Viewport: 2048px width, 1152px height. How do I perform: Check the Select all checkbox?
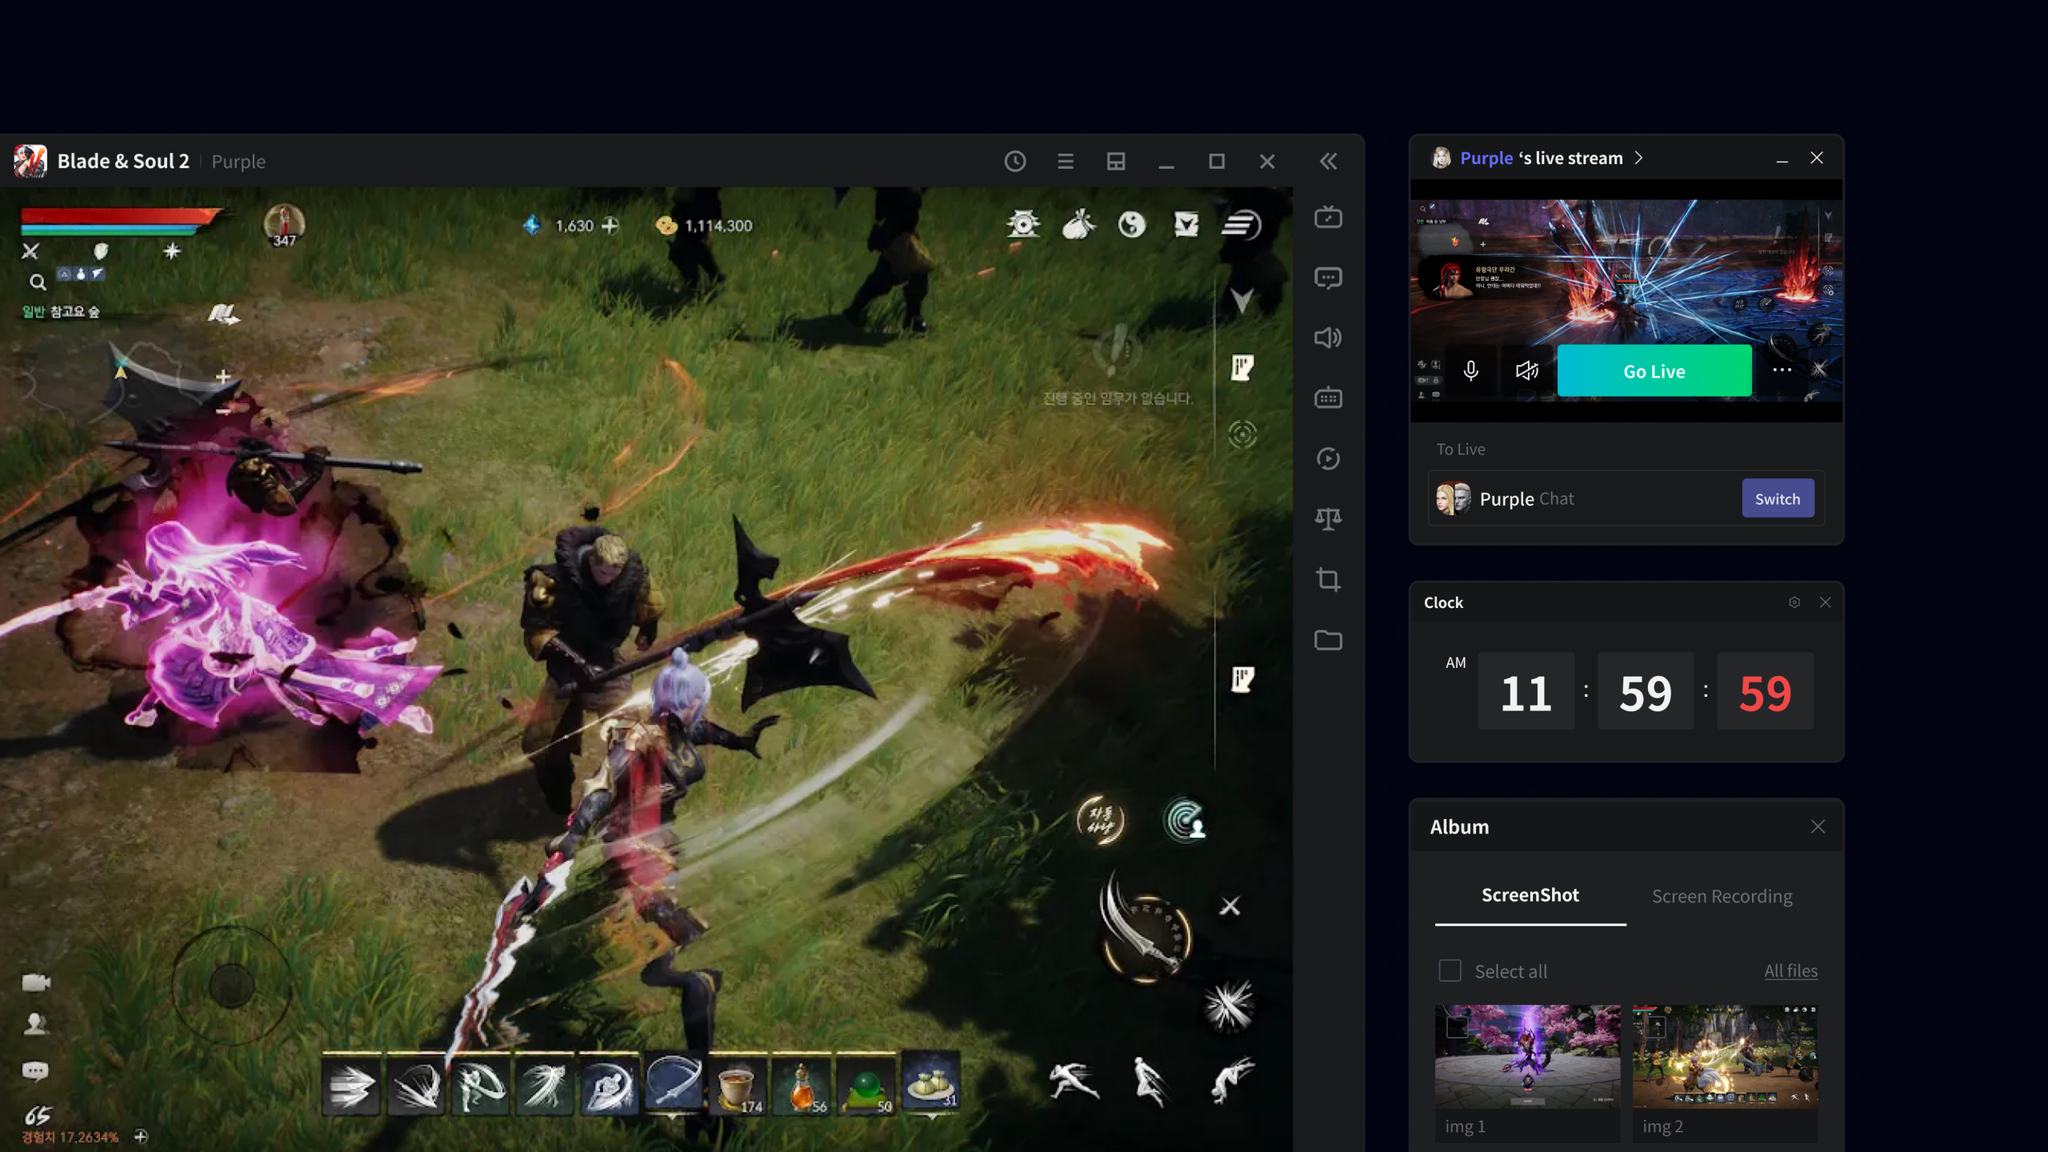coord(1450,971)
